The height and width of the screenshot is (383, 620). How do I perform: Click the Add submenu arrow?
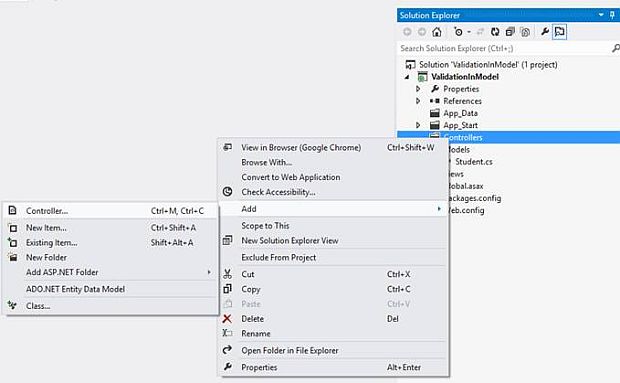coord(439,209)
